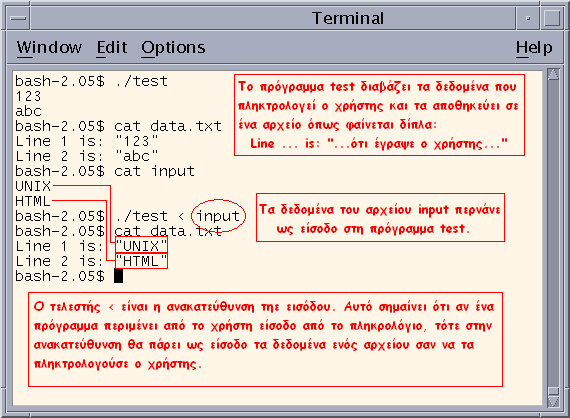Open the Help menu
The image size is (570, 418).
pyautogui.click(x=534, y=48)
